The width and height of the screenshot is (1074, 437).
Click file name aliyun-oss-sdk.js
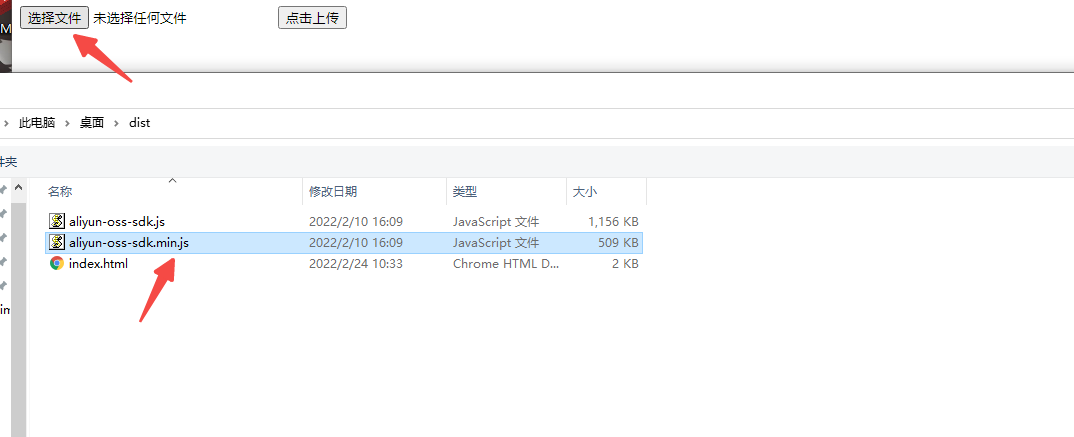pos(117,221)
